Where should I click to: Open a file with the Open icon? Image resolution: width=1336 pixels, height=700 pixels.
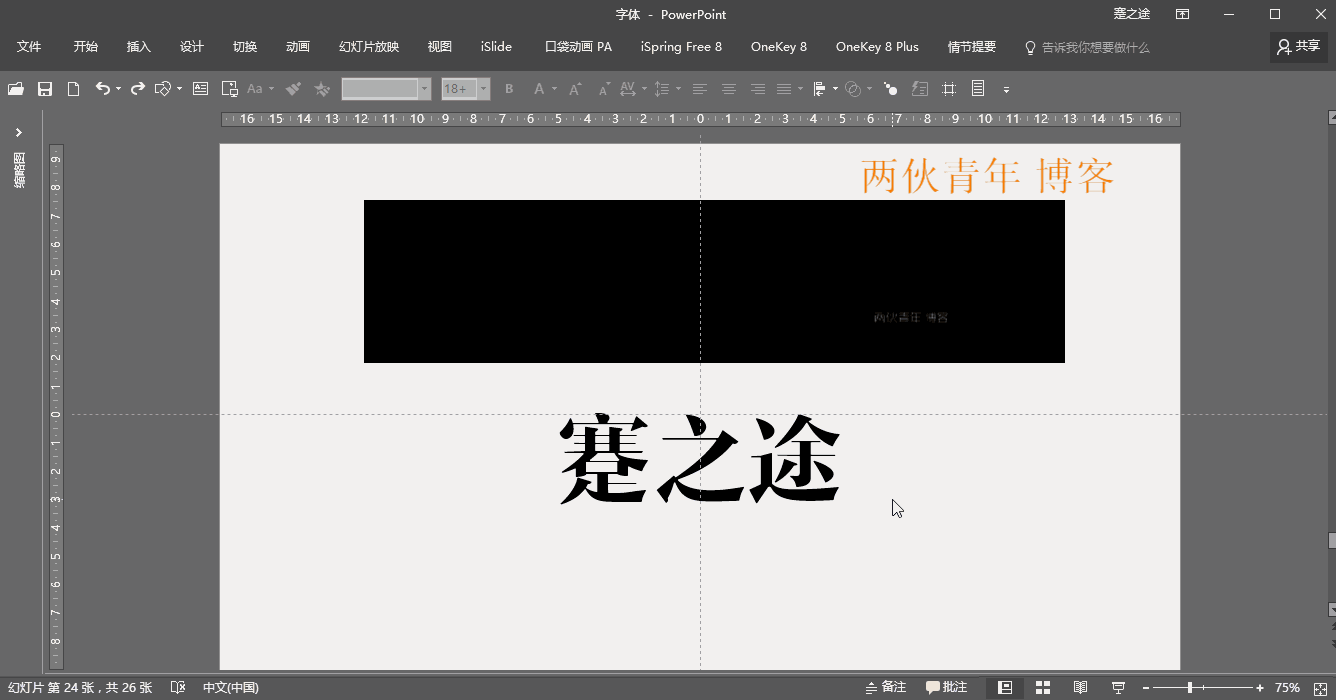coord(14,88)
